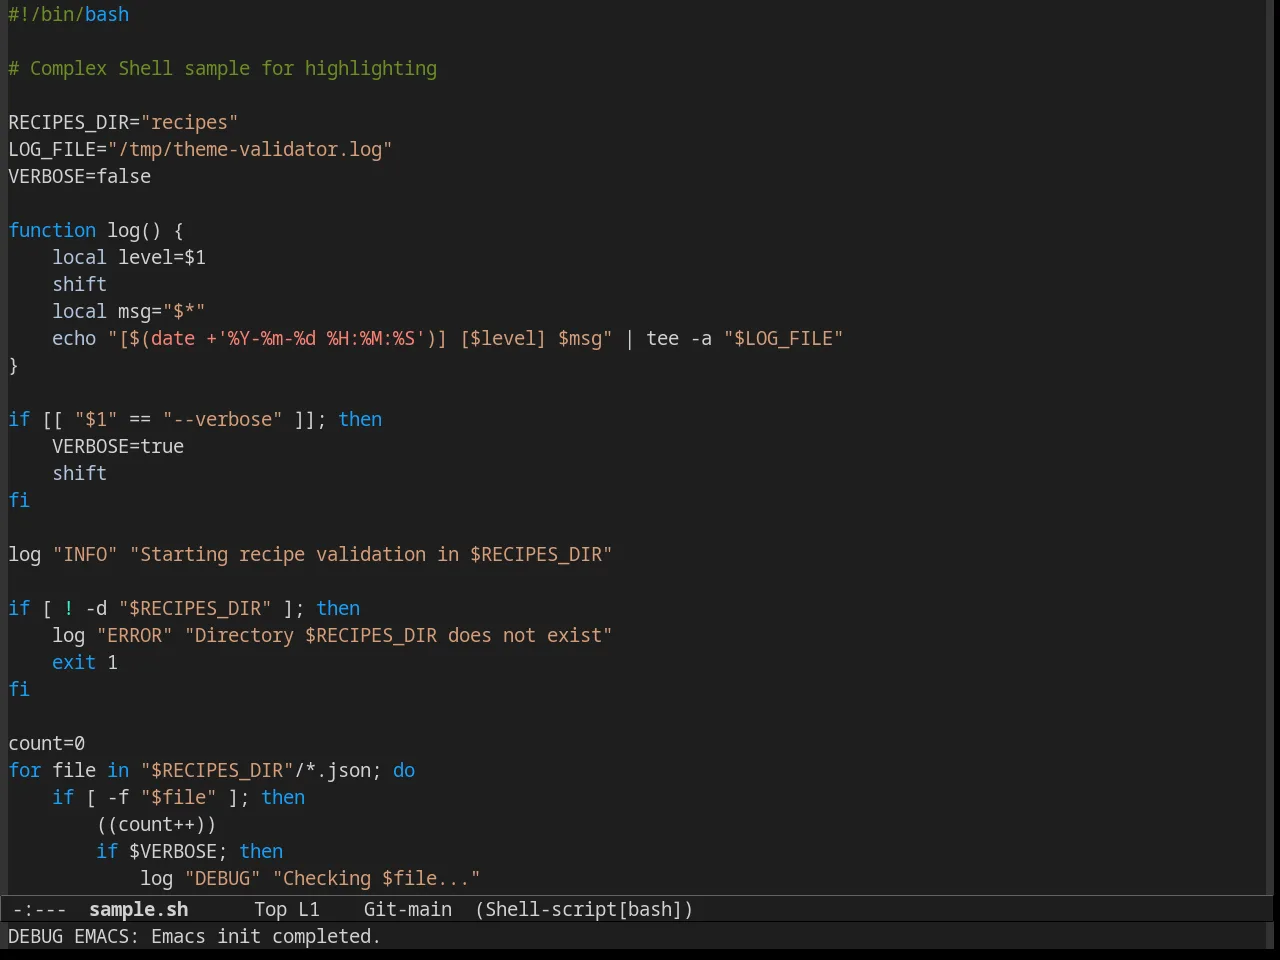The height and width of the screenshot is (960, 1280).
Task: Click the "$file" string in -f test
Action: point(178,797)
